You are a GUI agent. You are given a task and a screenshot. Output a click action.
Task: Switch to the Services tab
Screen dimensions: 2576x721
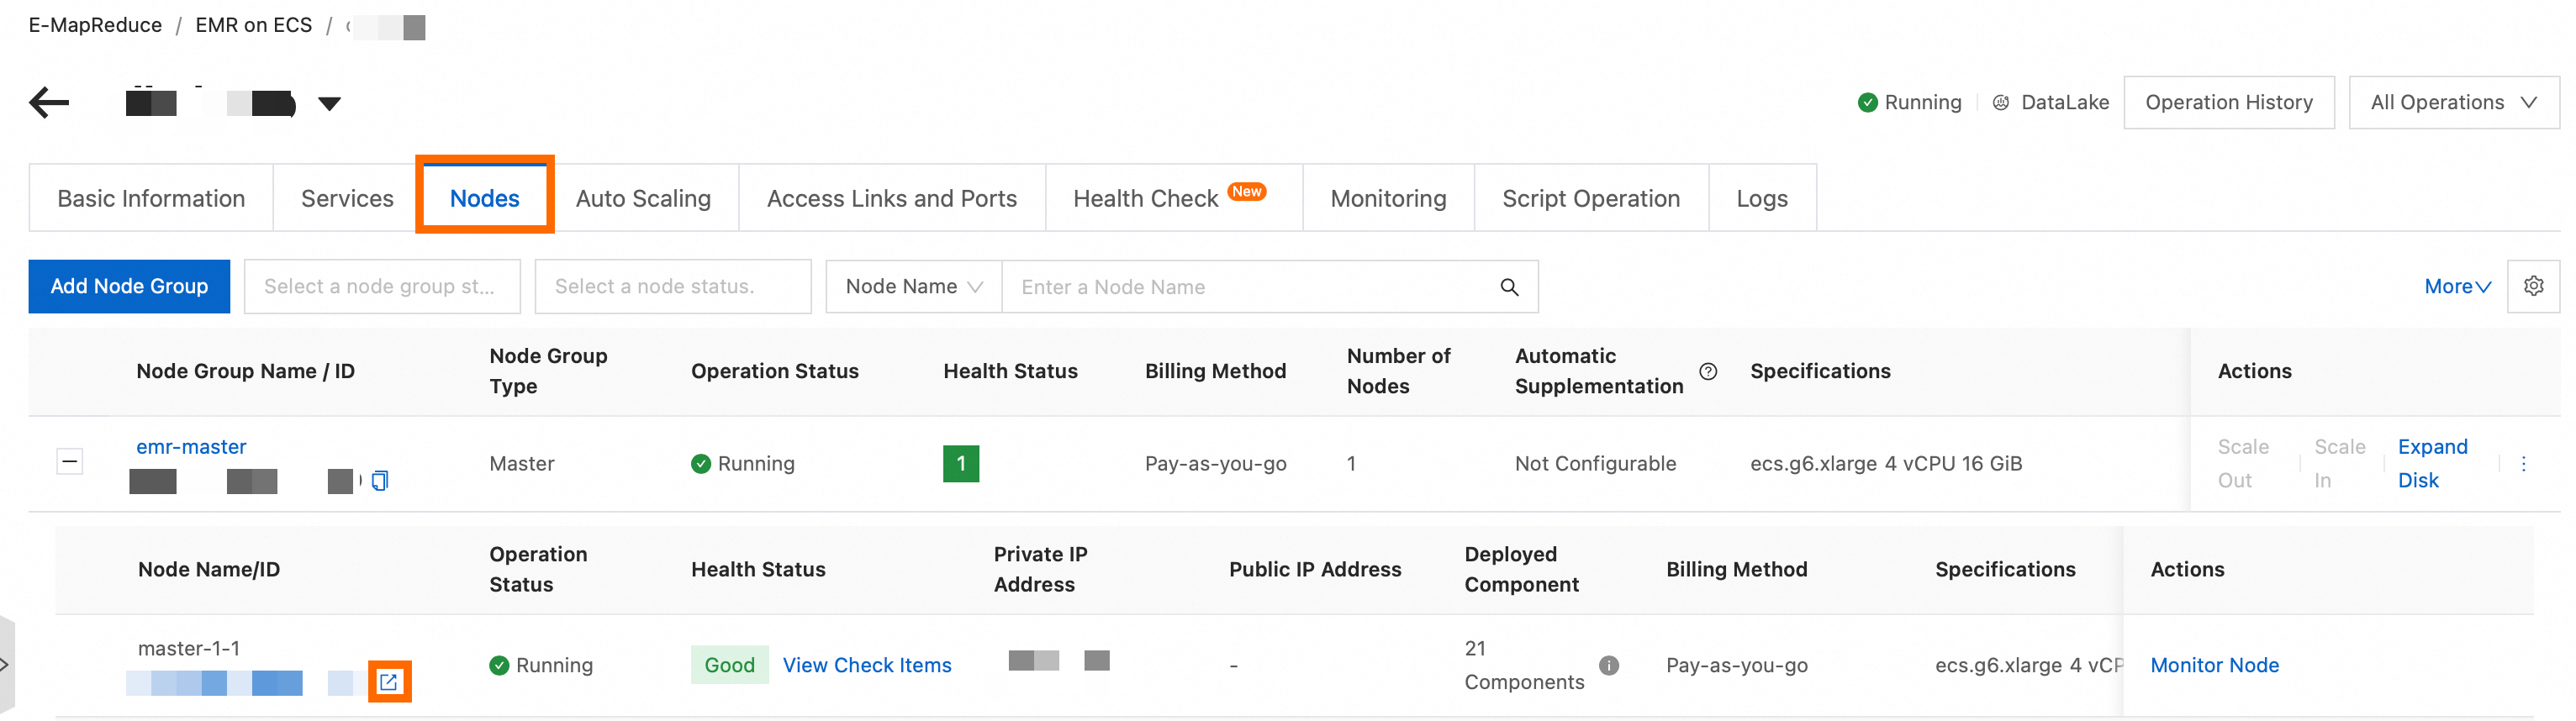pos(347,198)
